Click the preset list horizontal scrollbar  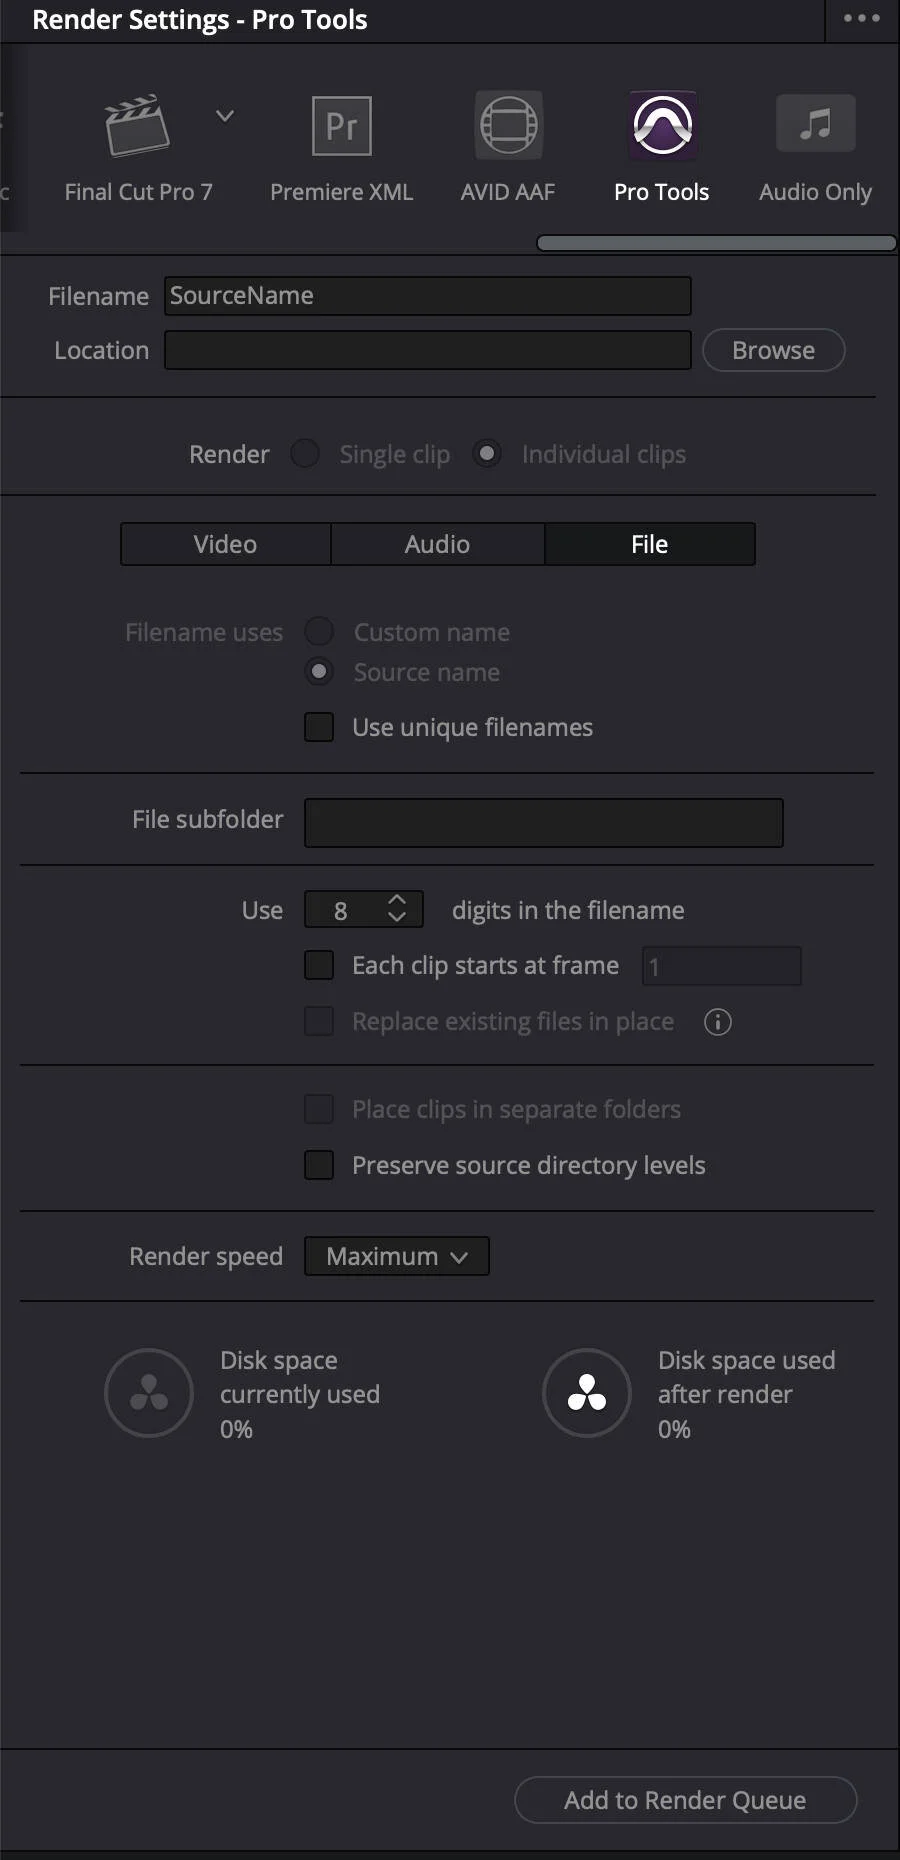[716, 243]
